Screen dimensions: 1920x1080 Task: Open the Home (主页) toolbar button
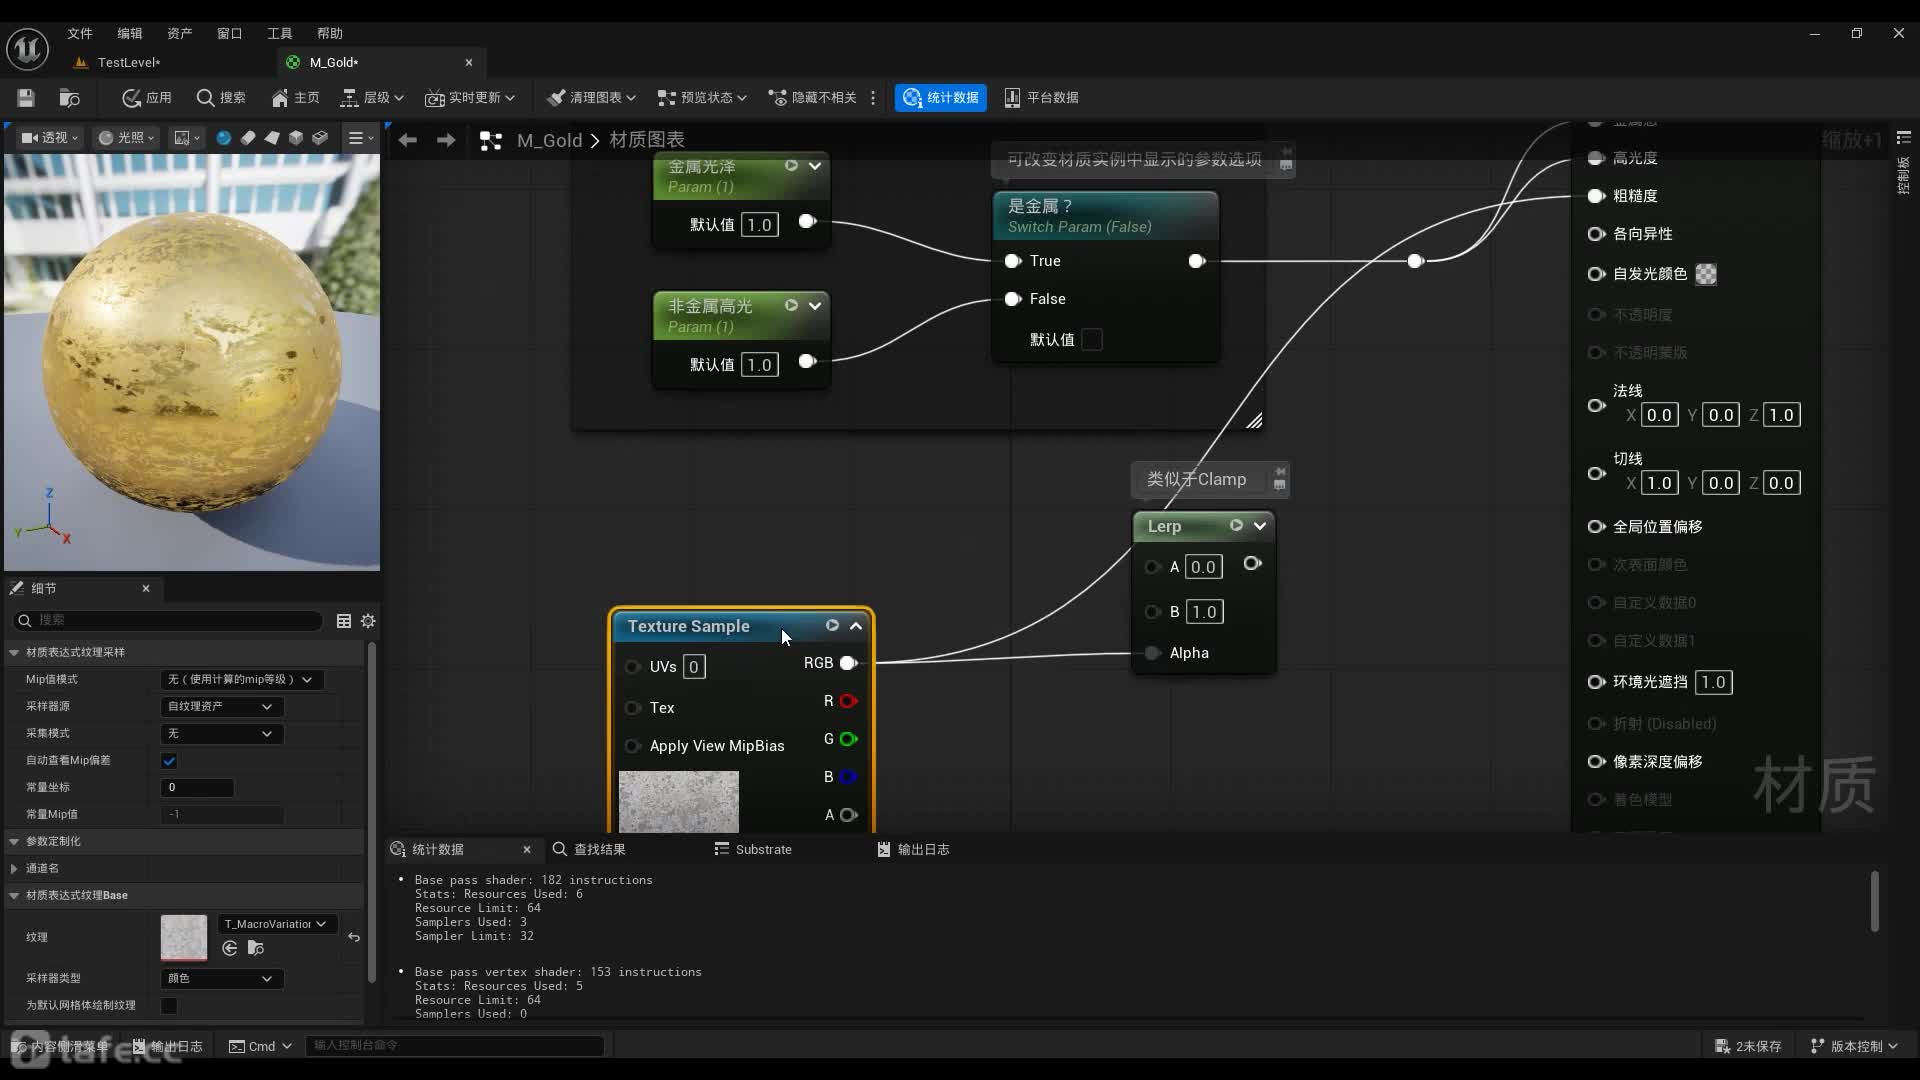click(295, 97)
